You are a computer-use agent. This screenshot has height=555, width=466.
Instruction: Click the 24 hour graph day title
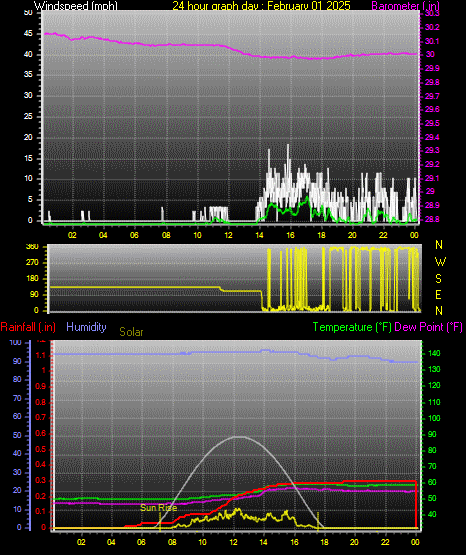coord(261,5)
